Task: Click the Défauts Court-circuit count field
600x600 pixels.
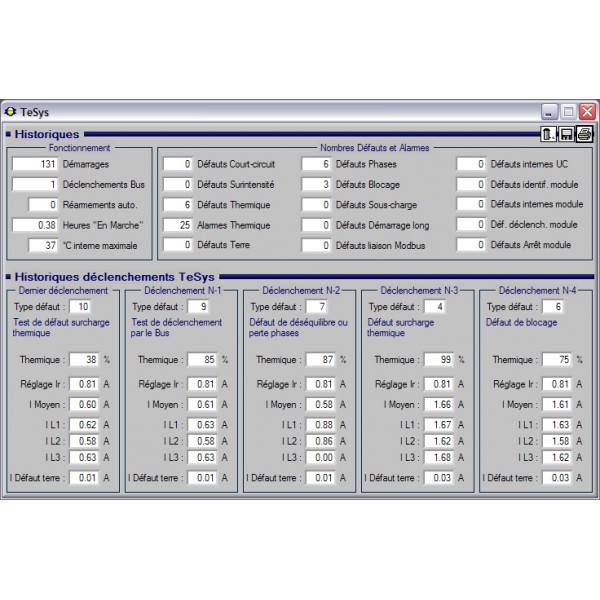Action: pyautogui.click(x=177, y=164)
